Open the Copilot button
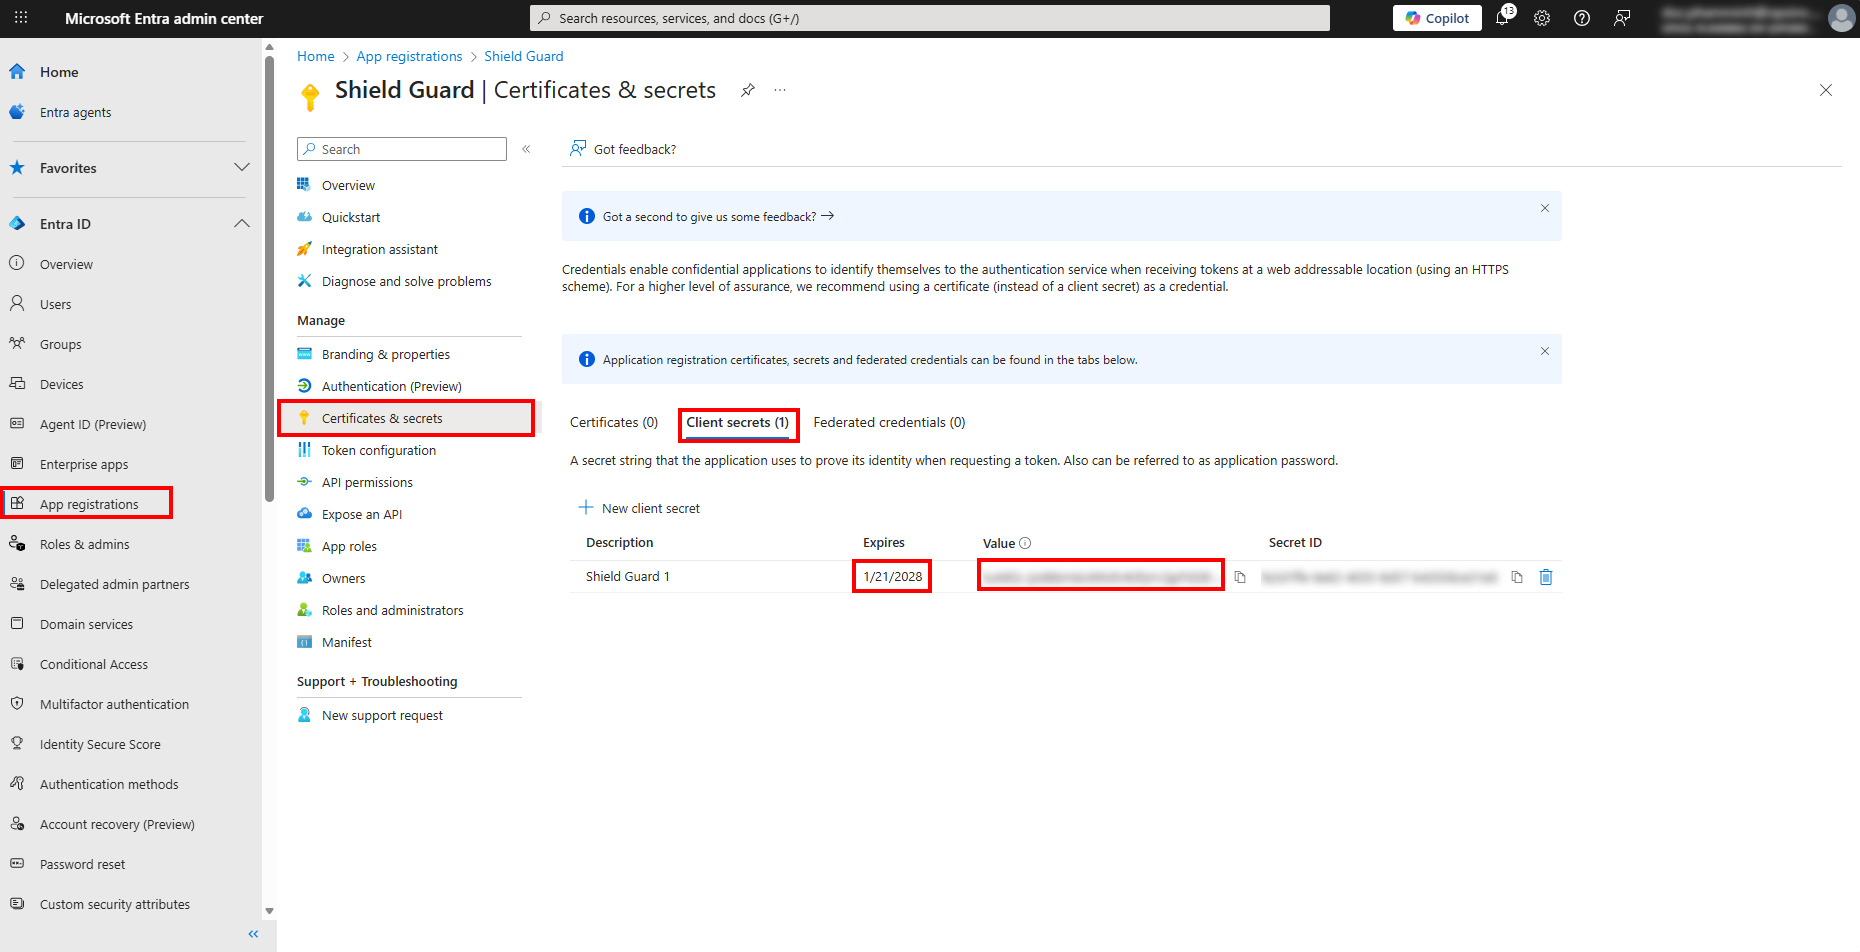1860x952 pixels. click(1437, 18)
